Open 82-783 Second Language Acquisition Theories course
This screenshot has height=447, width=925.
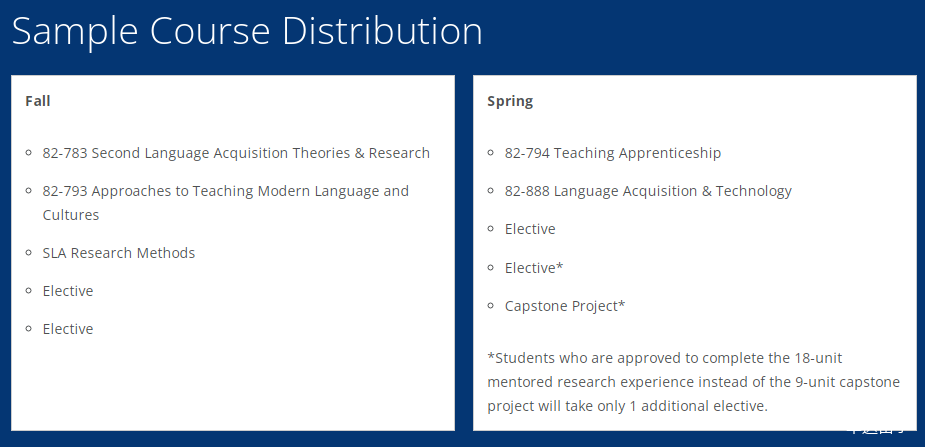[236, 153]
